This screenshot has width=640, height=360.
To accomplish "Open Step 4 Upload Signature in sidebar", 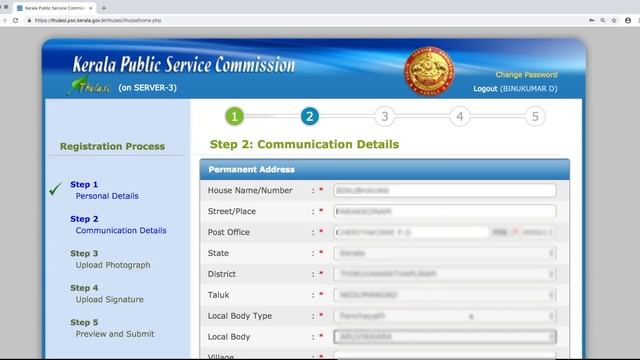I will click(x=107, y=293).
